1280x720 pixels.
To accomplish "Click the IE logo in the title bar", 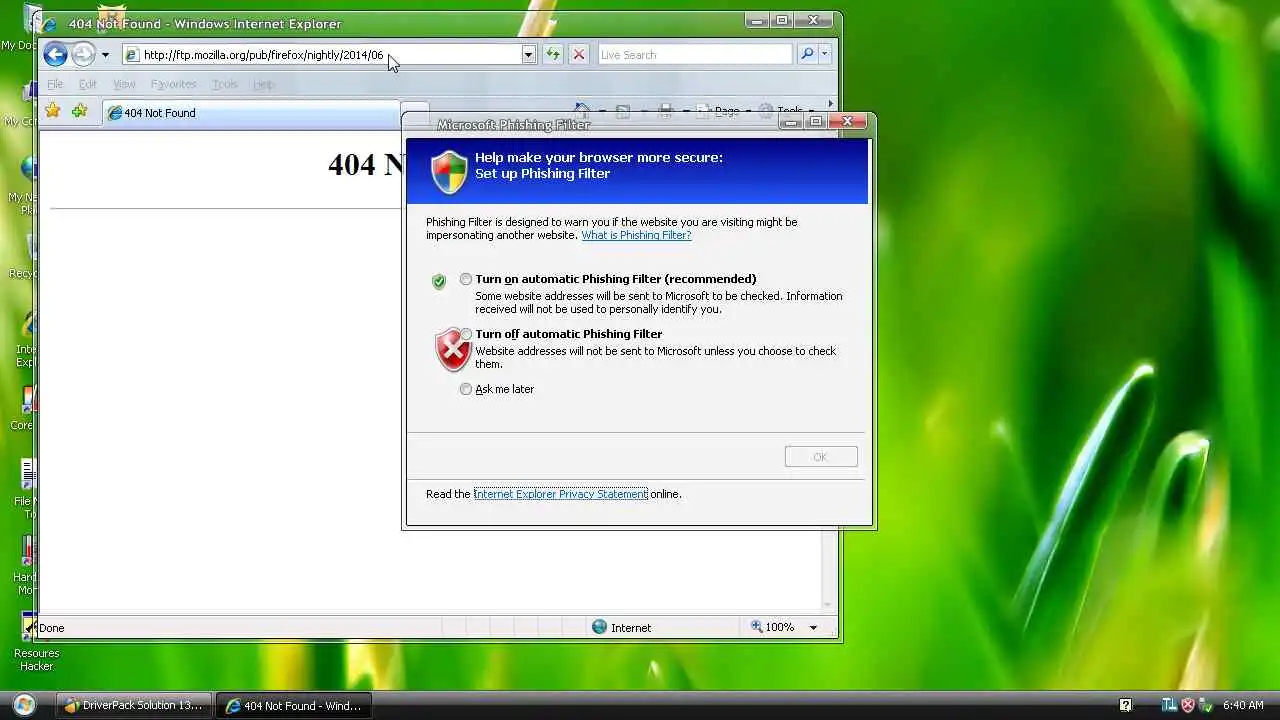I will coord(50,24).
